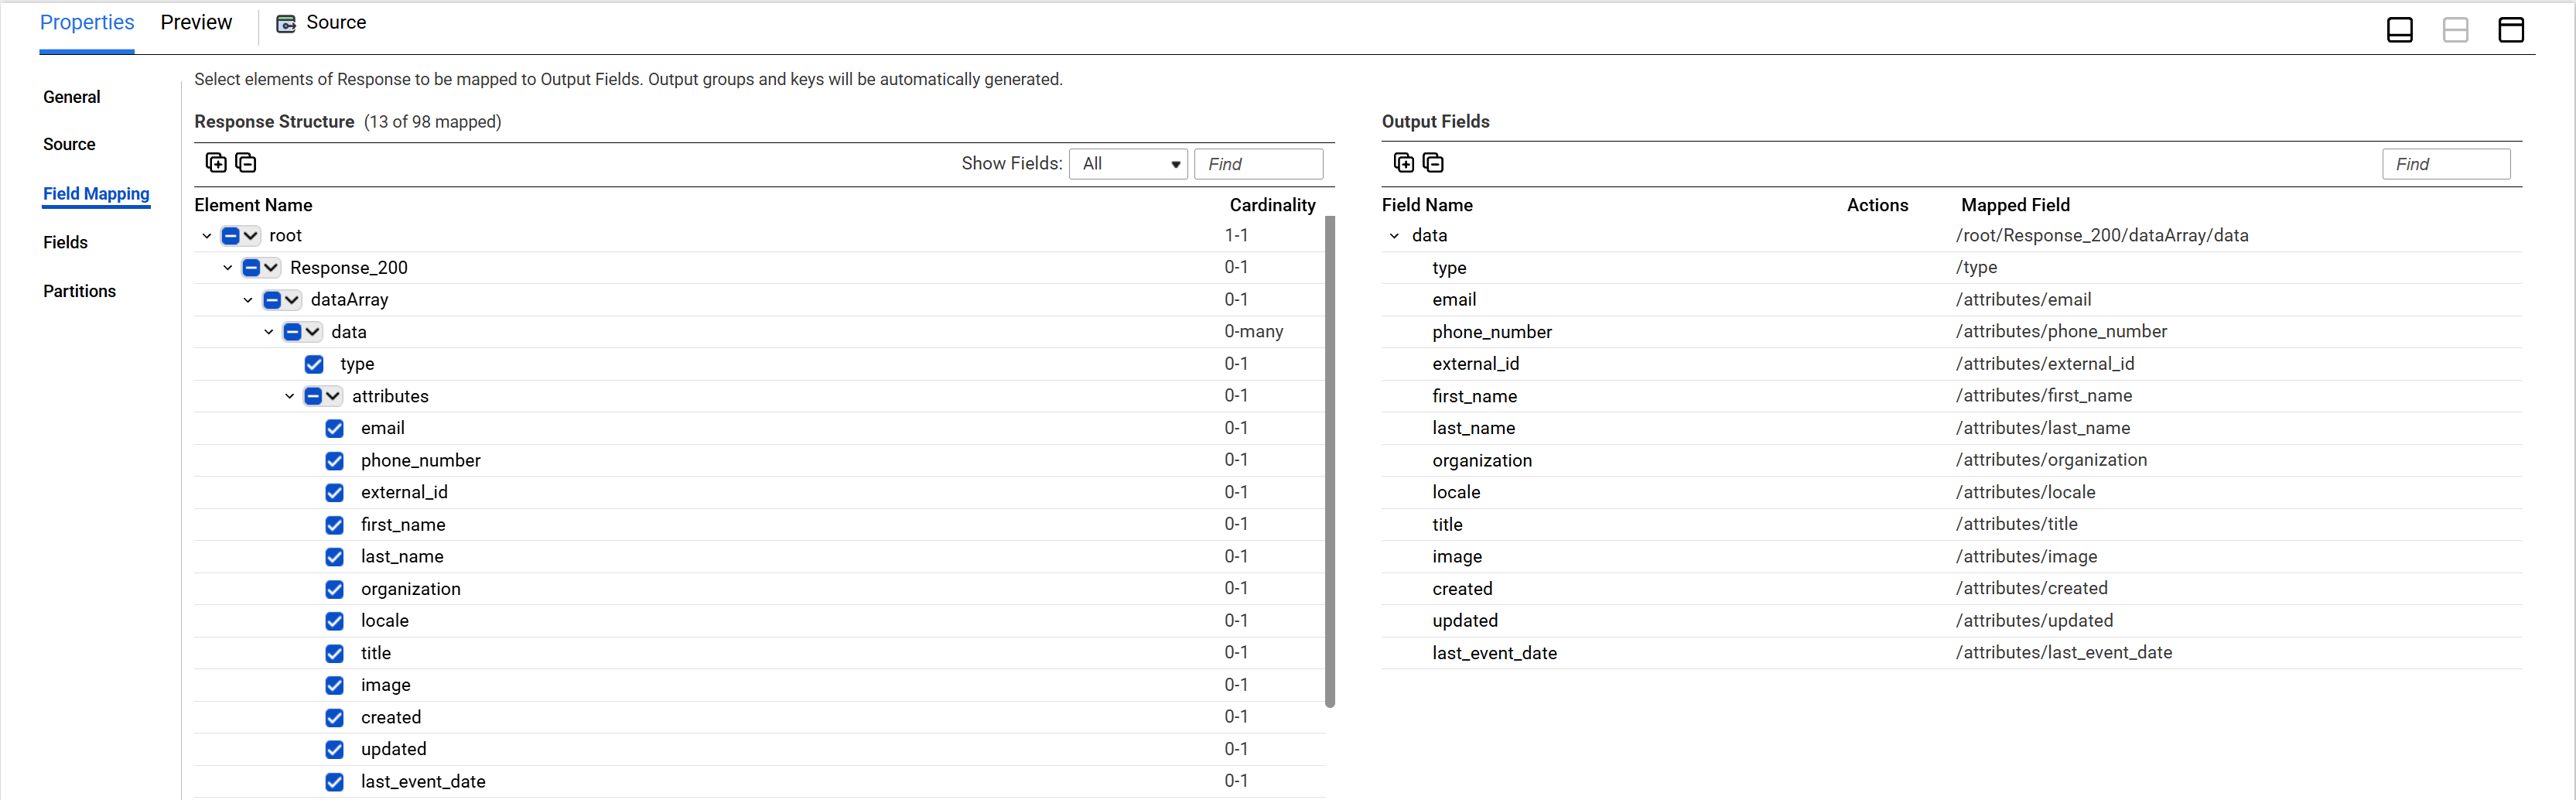Open the Partitions section
Screen dimensions: 2576x800
click(x=79, y=291)
